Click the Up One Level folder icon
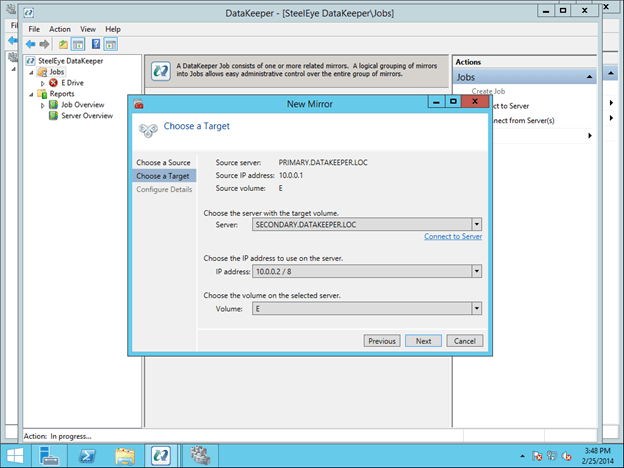Image resolution: width=624 pixels, height=468 pixels. tap(63, 45)
